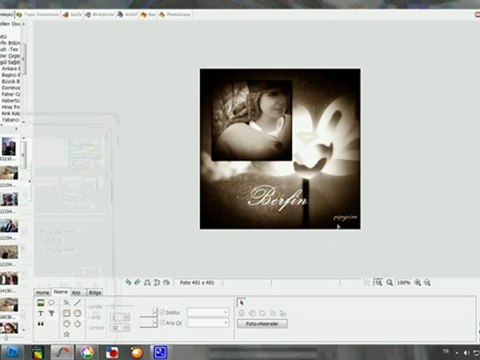Click the folder tree scroll-up arrow
Viewport: 480px width, 360px height.
tap(23, 24)
